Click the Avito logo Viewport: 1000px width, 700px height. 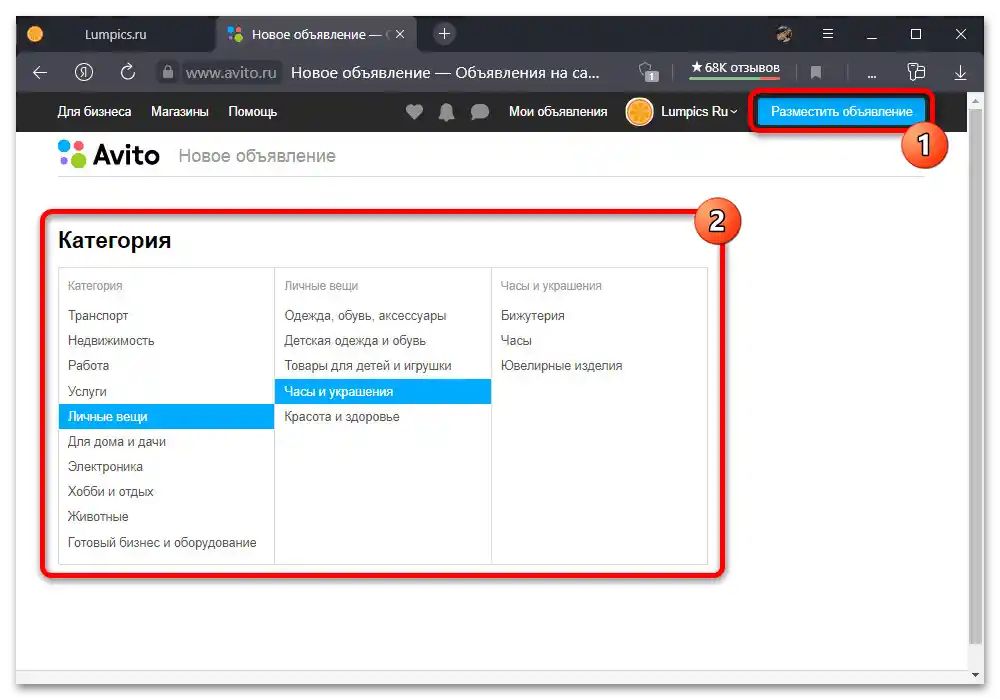pyautogui.click(x=109, y=155)
